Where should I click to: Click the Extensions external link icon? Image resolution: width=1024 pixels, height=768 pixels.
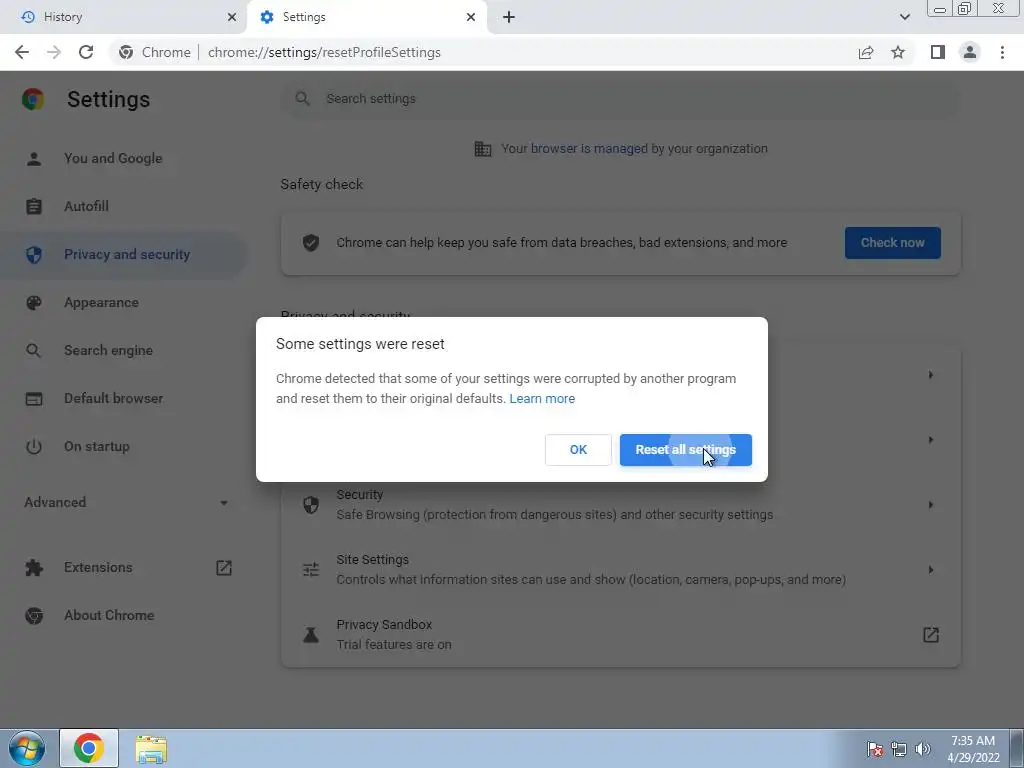(224, 568)
